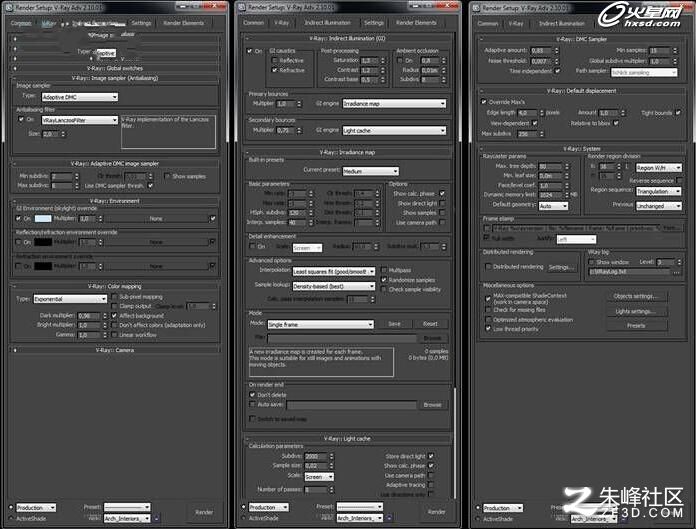
Task: Open Default geometry Auto dropdown
Action: click(553, 206)
